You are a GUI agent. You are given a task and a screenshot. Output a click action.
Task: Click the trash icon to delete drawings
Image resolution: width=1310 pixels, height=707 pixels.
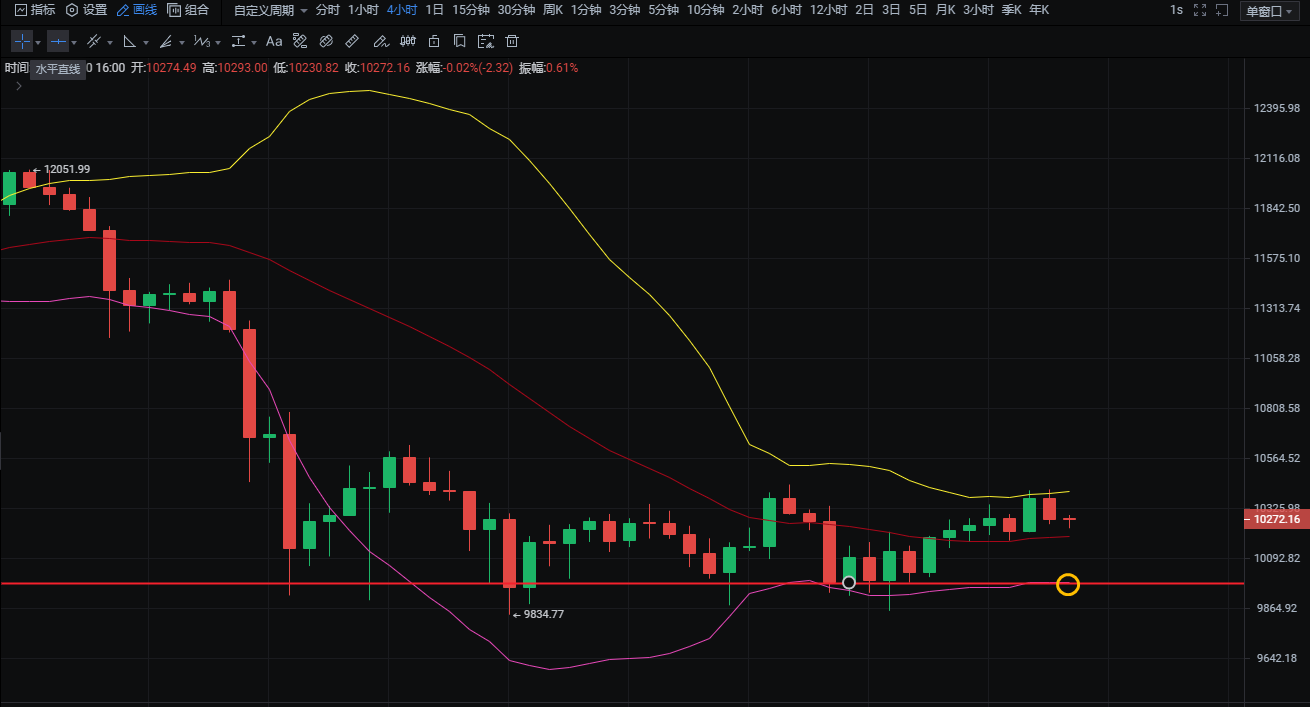coord(512,42)
